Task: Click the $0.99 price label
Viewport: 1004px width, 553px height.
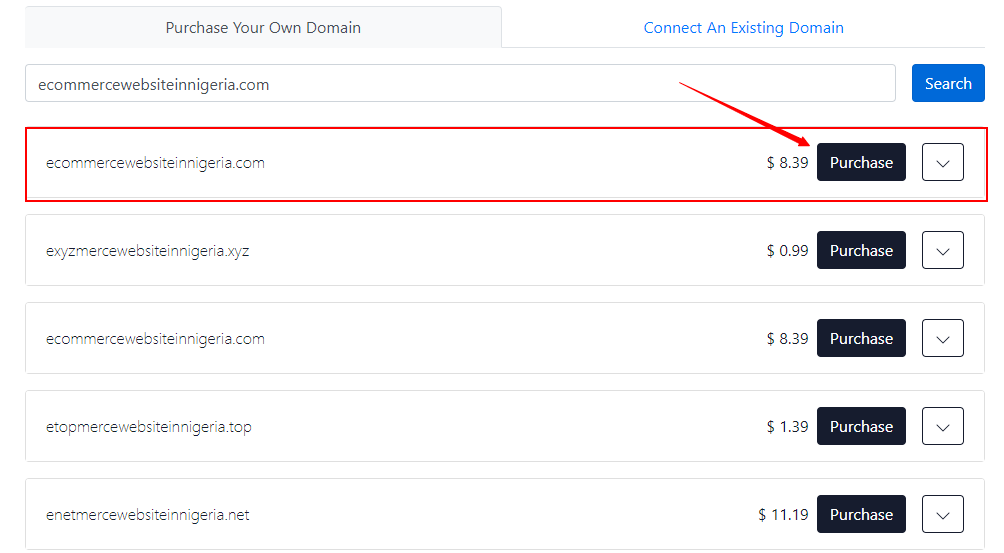Action: tap(788, 251)
